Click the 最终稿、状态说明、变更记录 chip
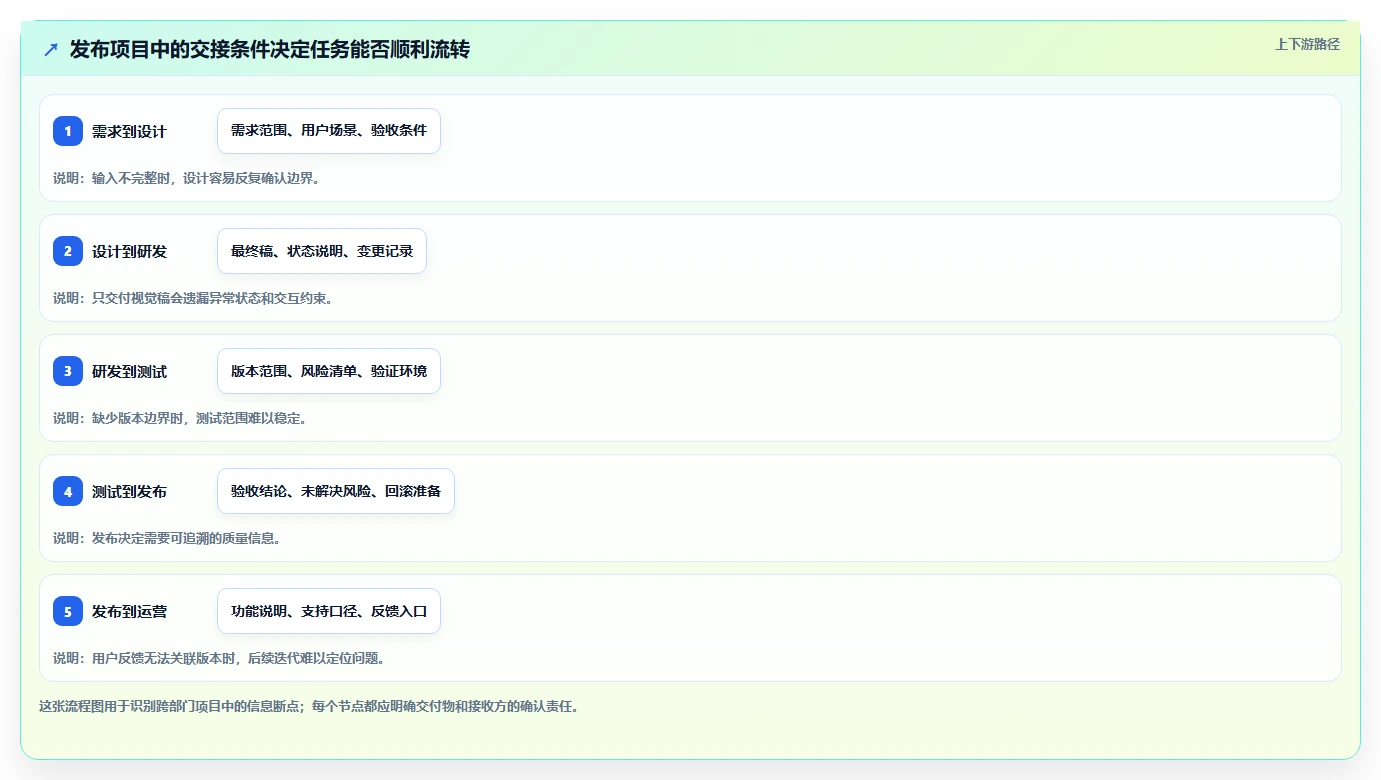The height and width of the screenshot is (780, 1381). [x=322, y=251]
